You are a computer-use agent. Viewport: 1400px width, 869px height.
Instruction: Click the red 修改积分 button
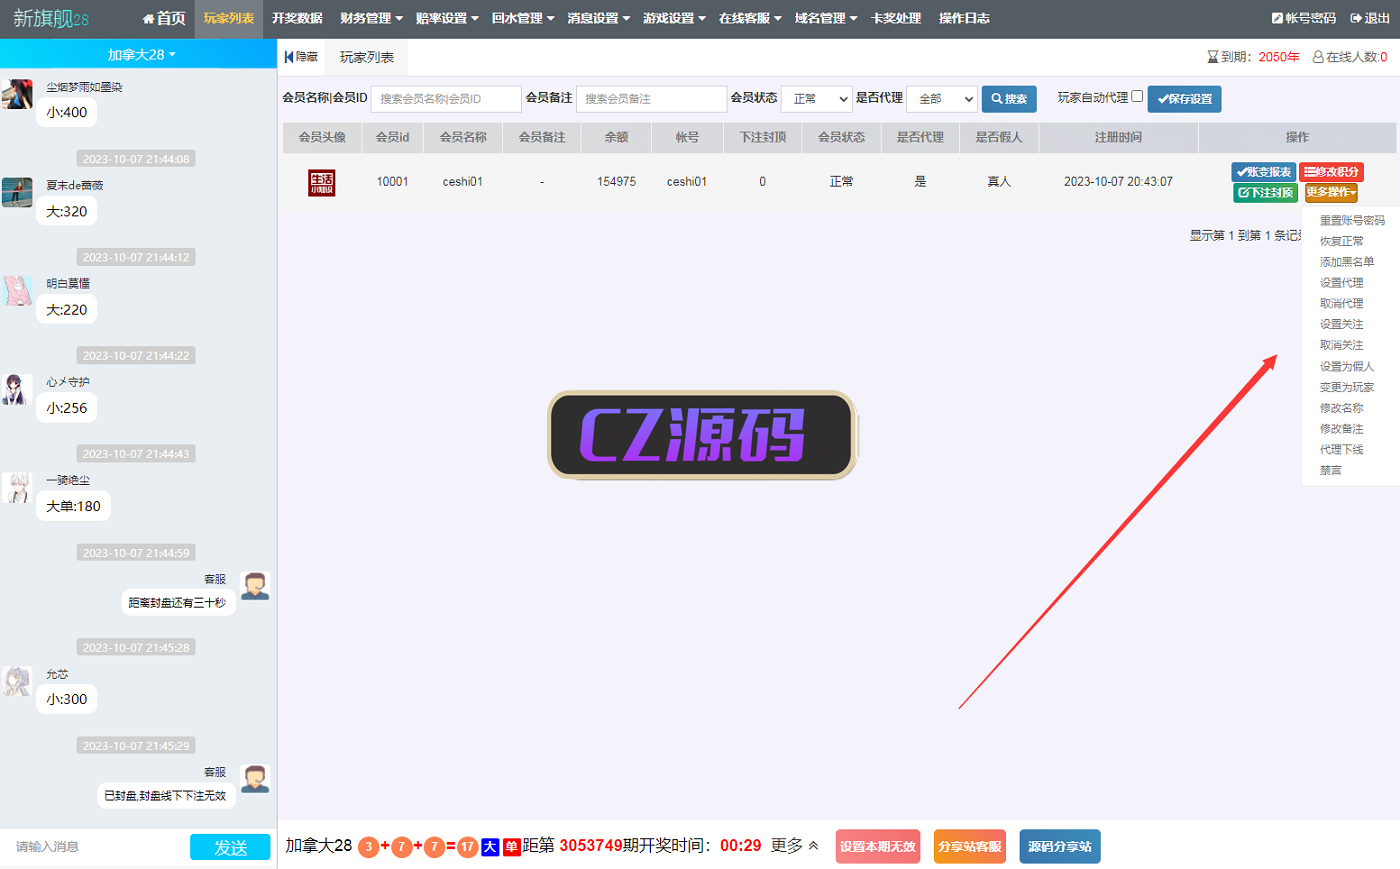point(1331,172)
